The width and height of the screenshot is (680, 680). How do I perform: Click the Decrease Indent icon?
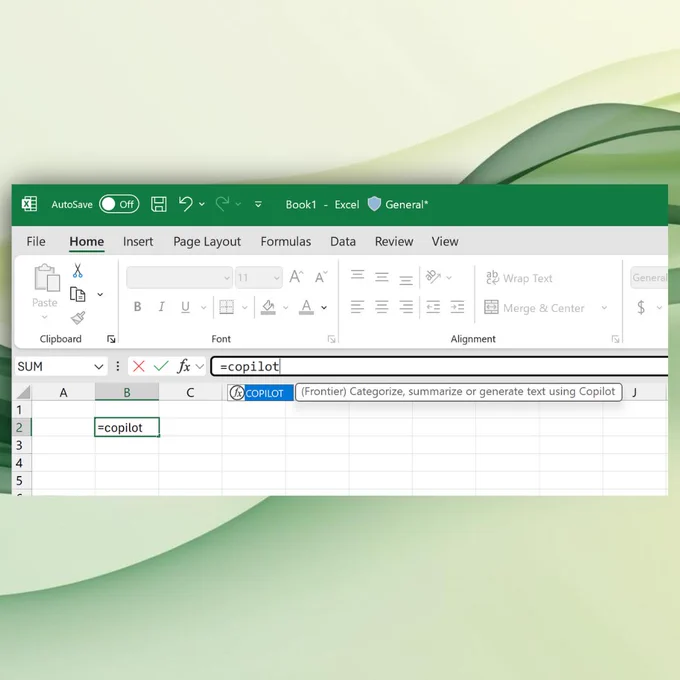coord(433,307)
